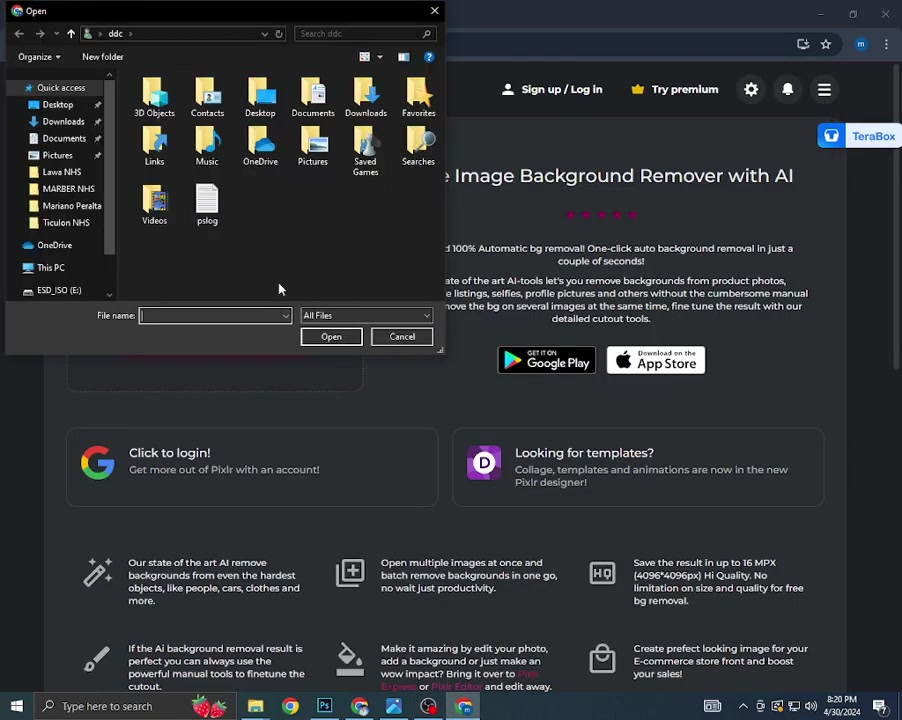902x720 pixels.
Task: Open the App Store download badge
Action: point(656,360)
